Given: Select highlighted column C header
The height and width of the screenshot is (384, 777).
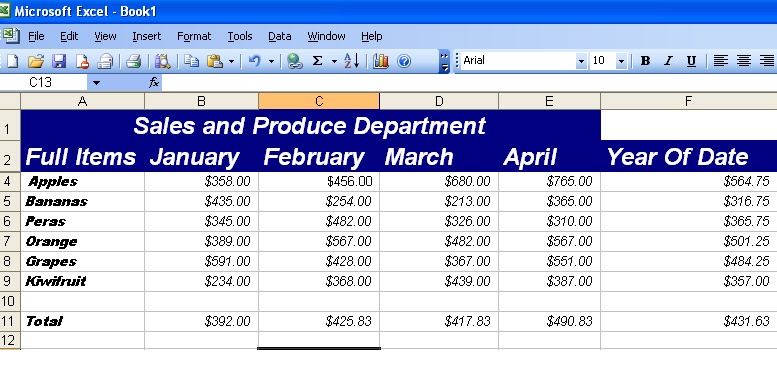Looking at the screenshot, I should tap(319, 101).
